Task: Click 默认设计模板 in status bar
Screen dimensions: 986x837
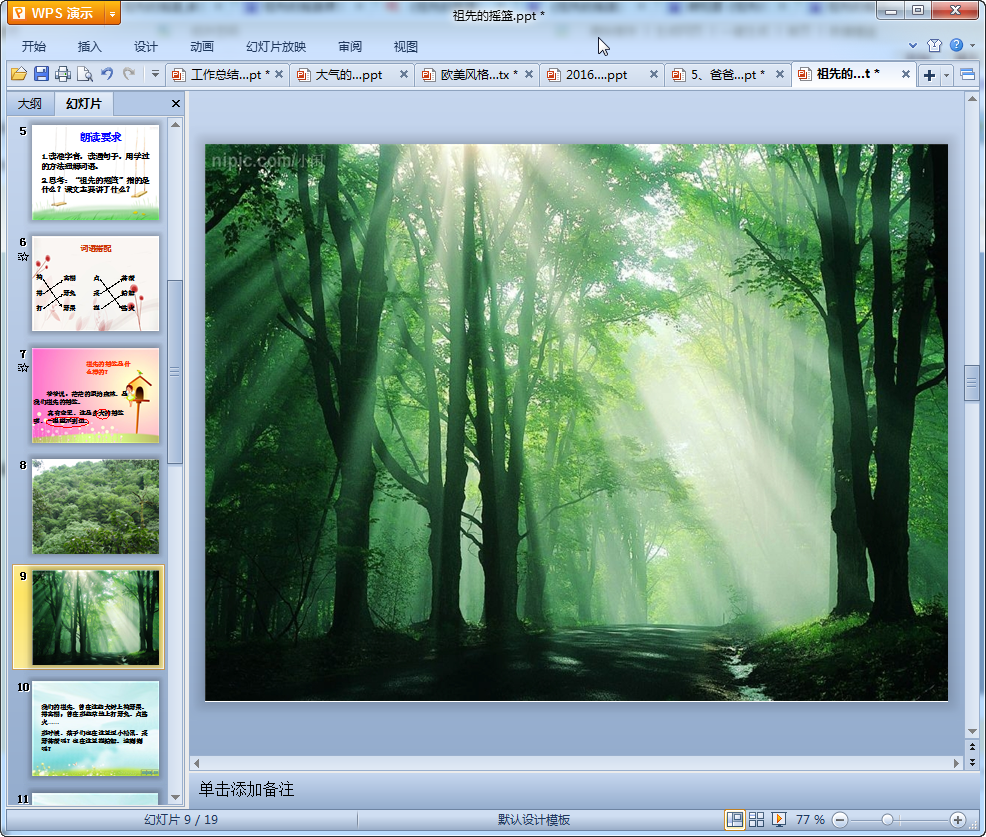Action: click(x=534, y=819)
